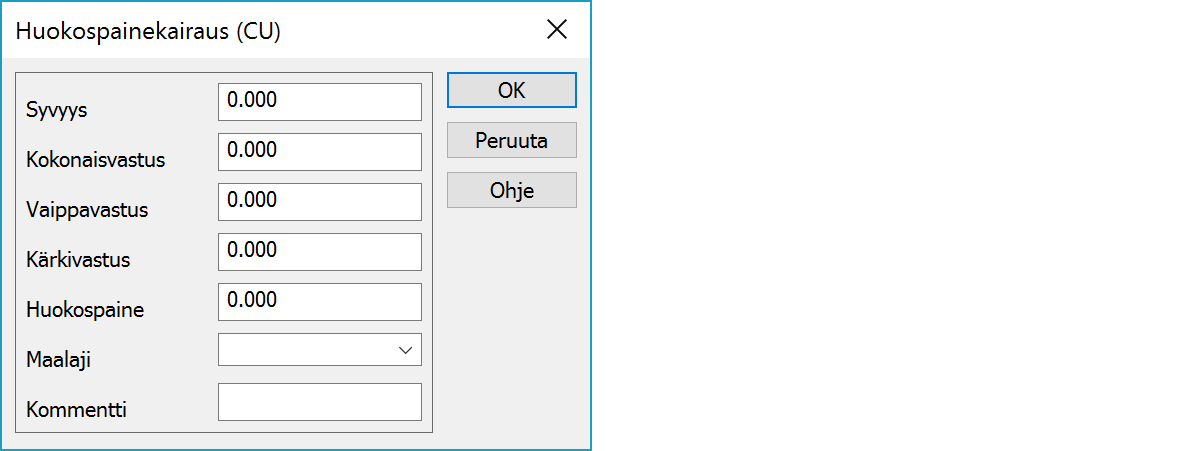Click the Huokospainekairaus (CU) title bar text

(148, 31)
